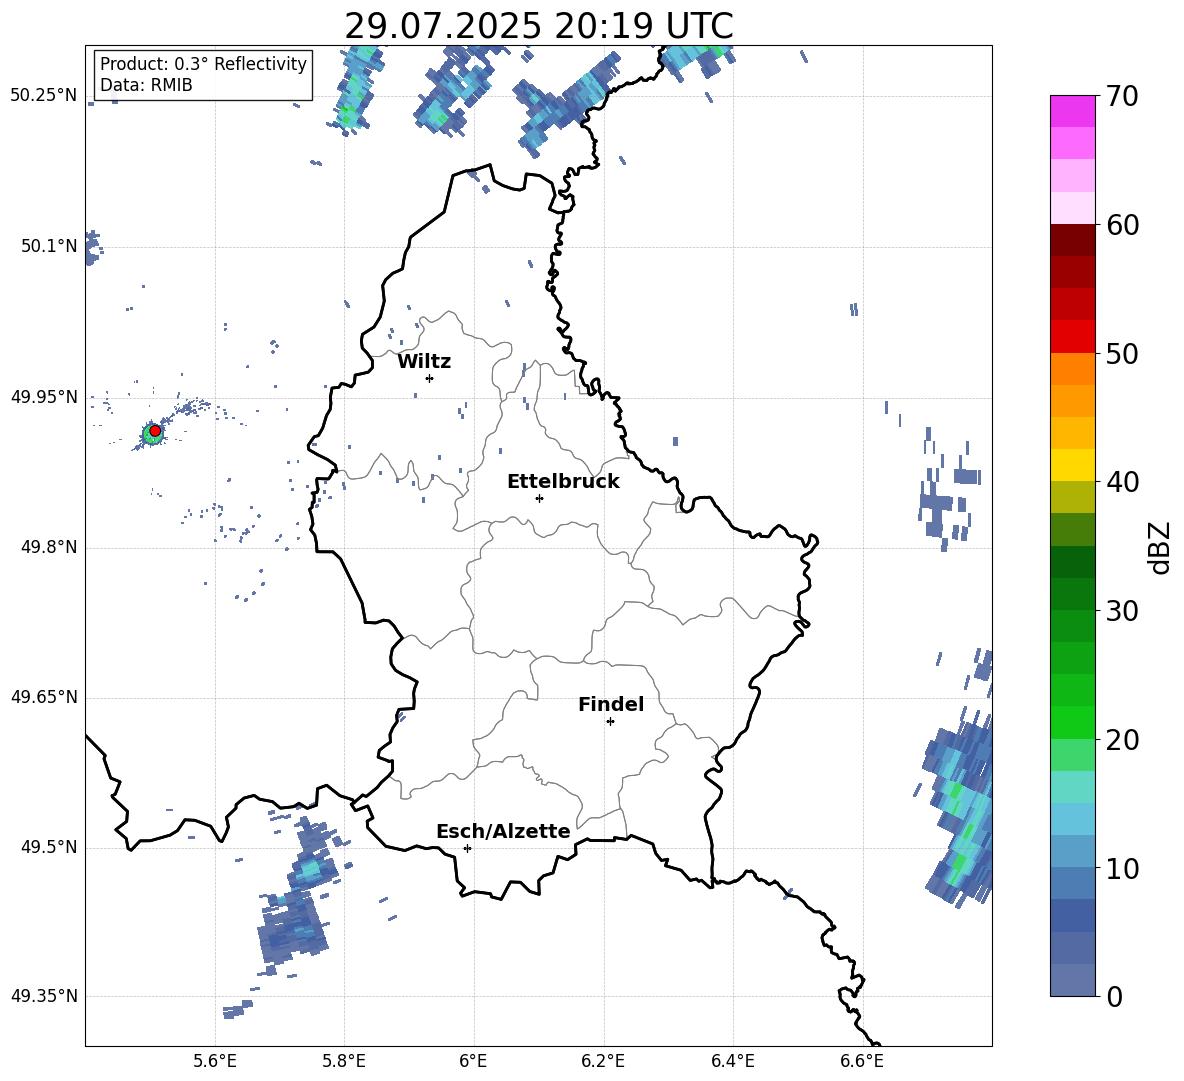Image resolution: width=1184 pixels, height=1081 pixels.
Task: Pick the orange colorbar swatch
Action: (1072, 368)
